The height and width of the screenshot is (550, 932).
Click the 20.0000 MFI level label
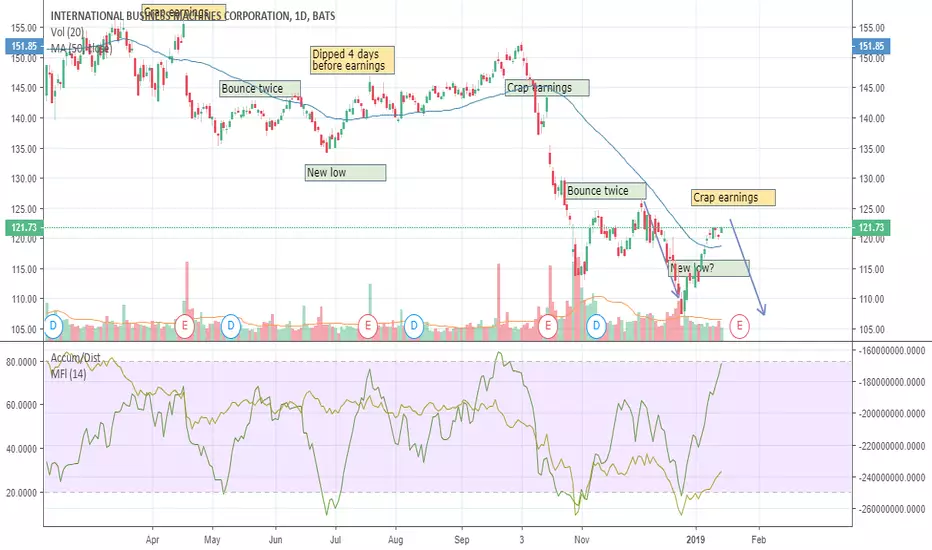tap(21, 492)
